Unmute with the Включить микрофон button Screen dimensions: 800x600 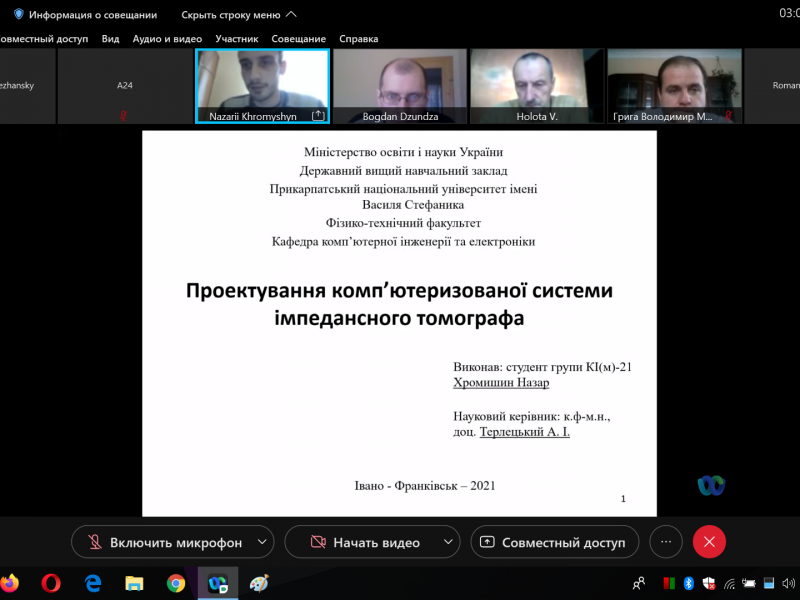tap(165, 542)
